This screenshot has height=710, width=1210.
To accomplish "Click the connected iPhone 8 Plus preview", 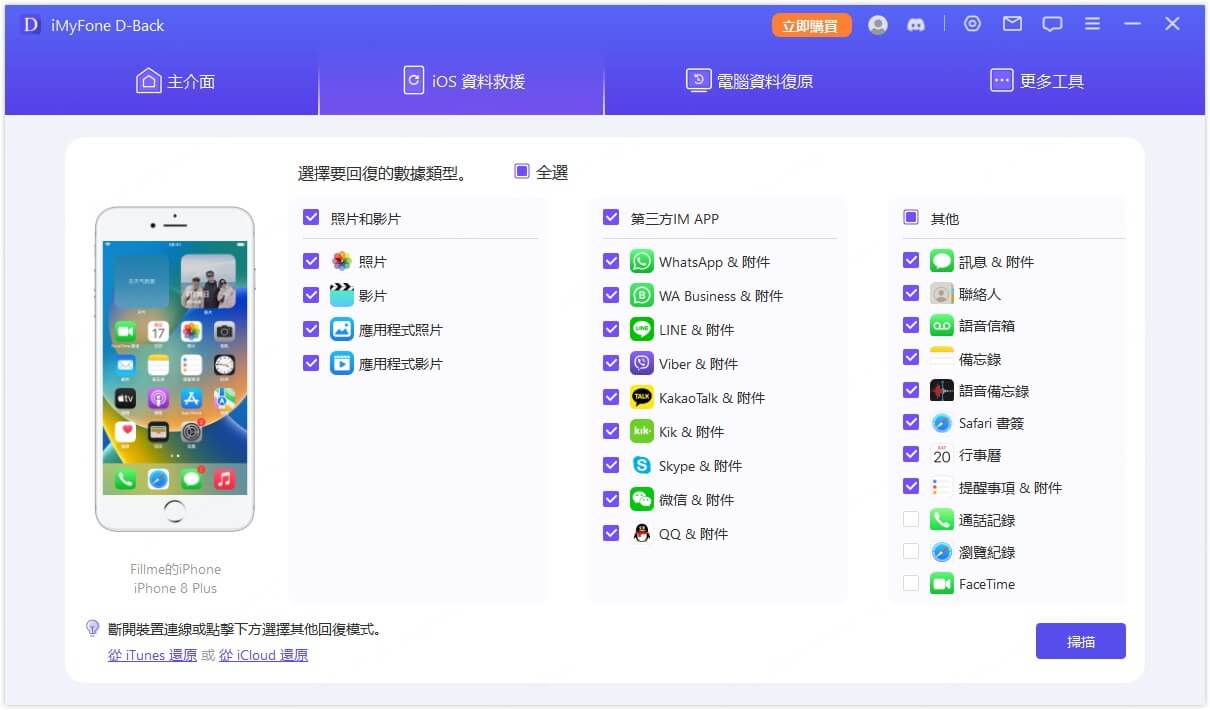I will click(x=174, y=368).
